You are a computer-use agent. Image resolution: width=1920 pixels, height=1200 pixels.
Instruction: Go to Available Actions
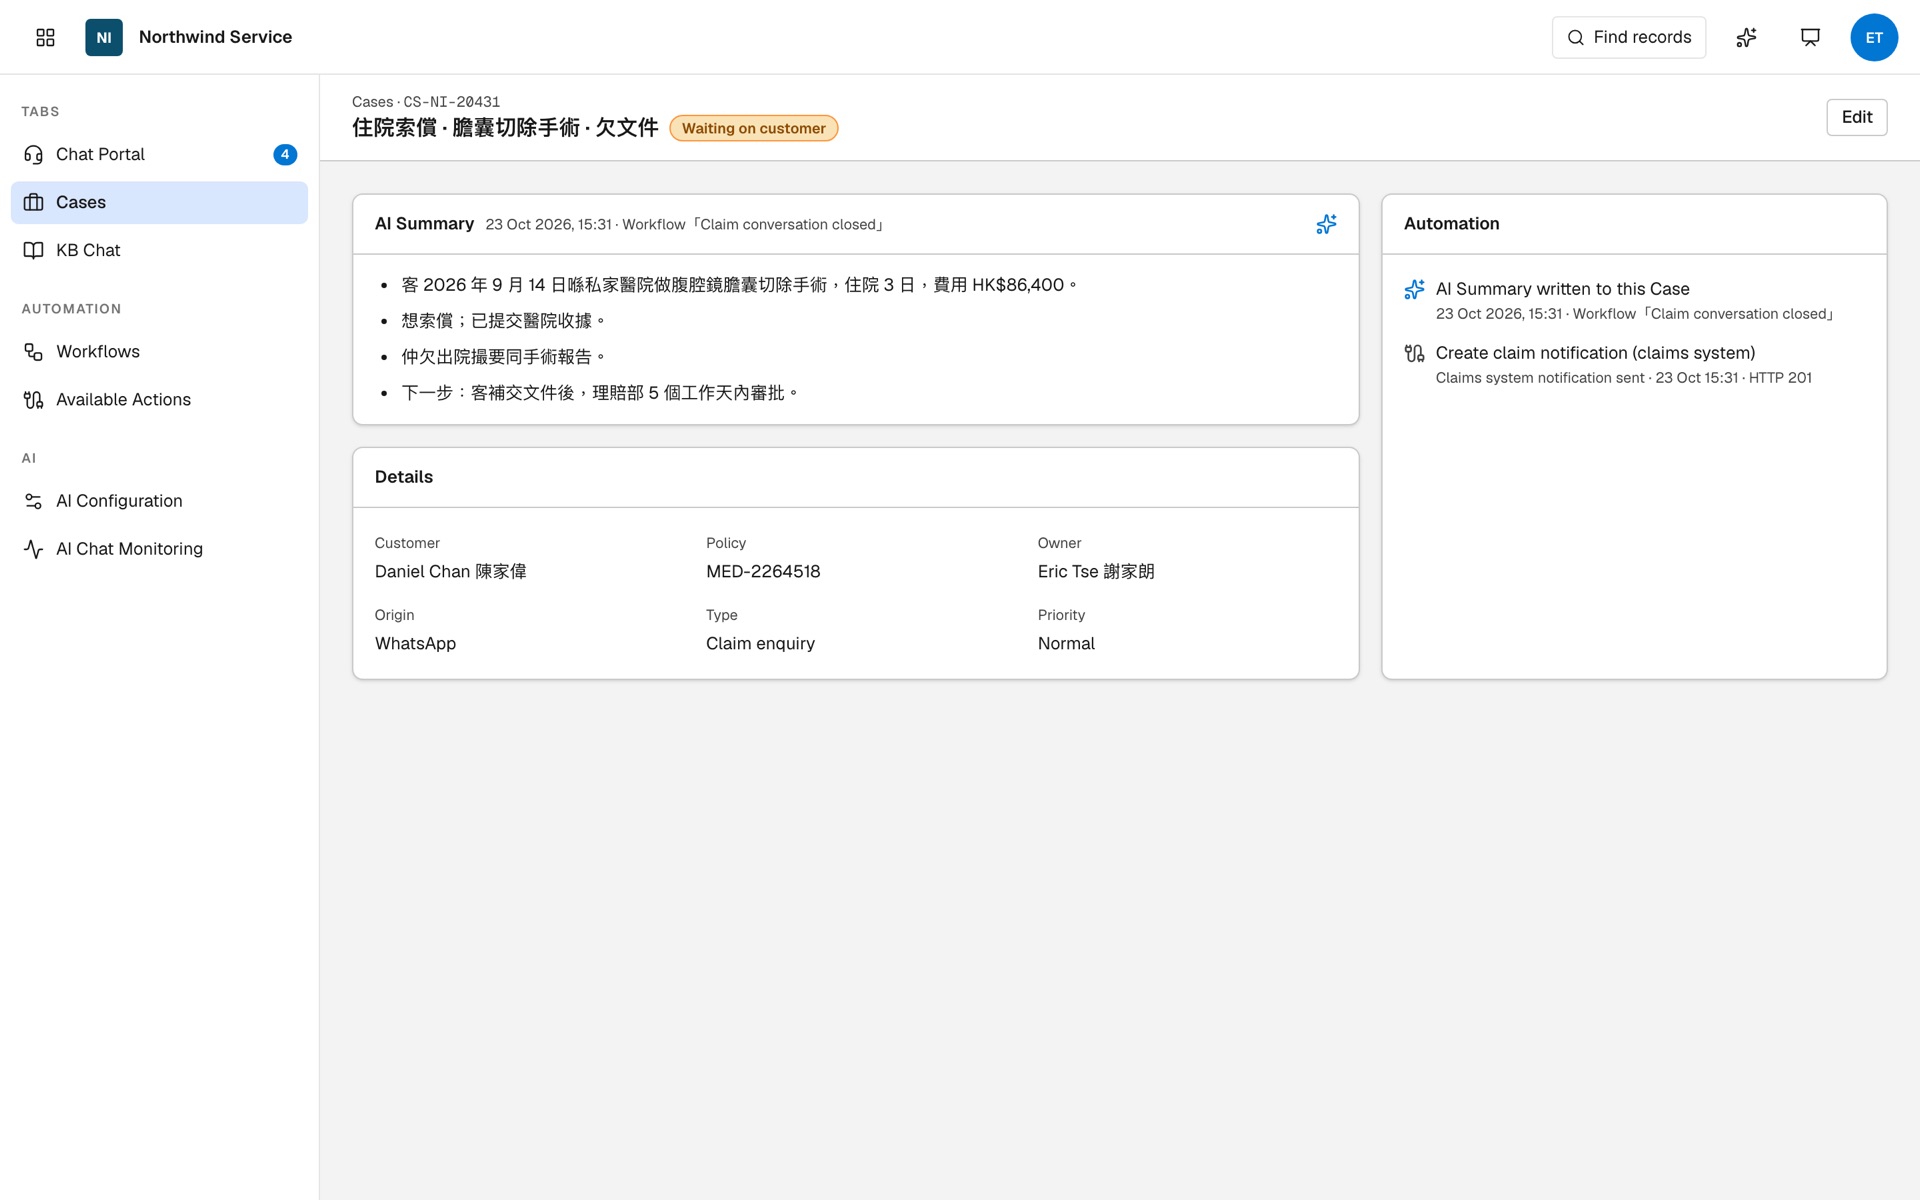(159, 400)
